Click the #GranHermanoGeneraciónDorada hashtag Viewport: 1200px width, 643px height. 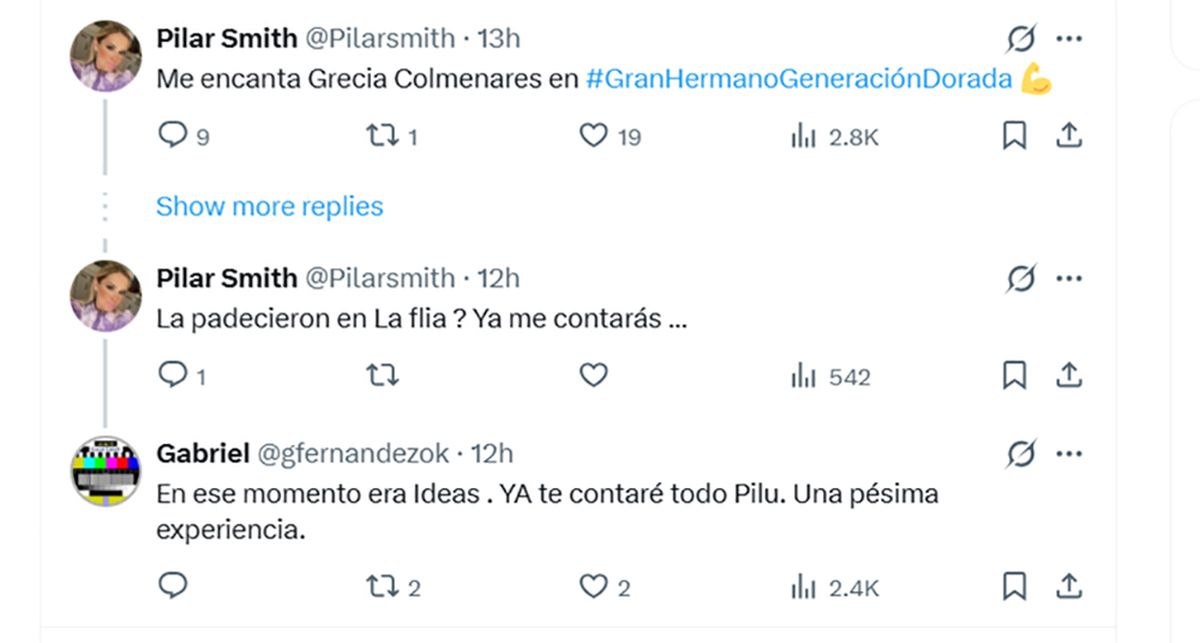(798, 80)
